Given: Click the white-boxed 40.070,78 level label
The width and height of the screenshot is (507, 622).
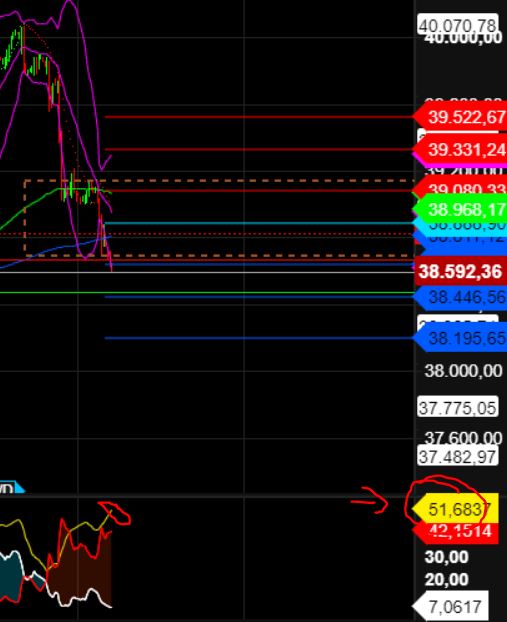Looking at the screenshot, I should [x=457, y=25].
